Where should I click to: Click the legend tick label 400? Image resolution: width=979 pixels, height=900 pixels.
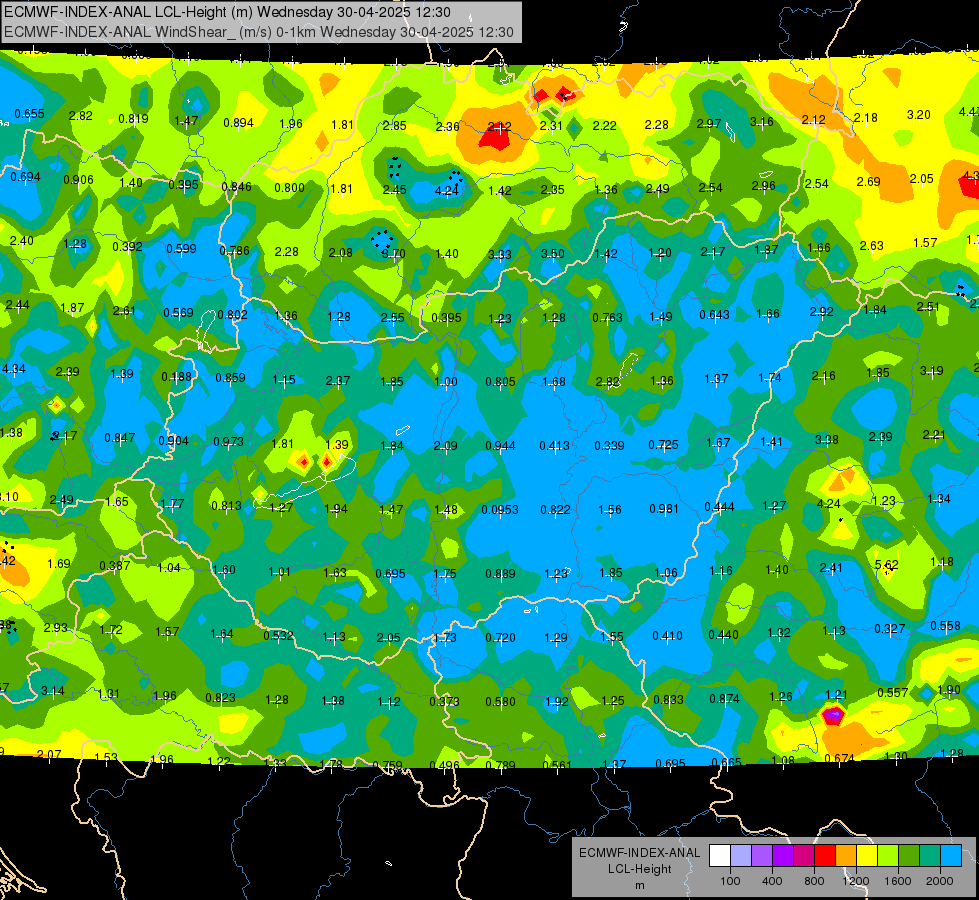coord(772,881)
